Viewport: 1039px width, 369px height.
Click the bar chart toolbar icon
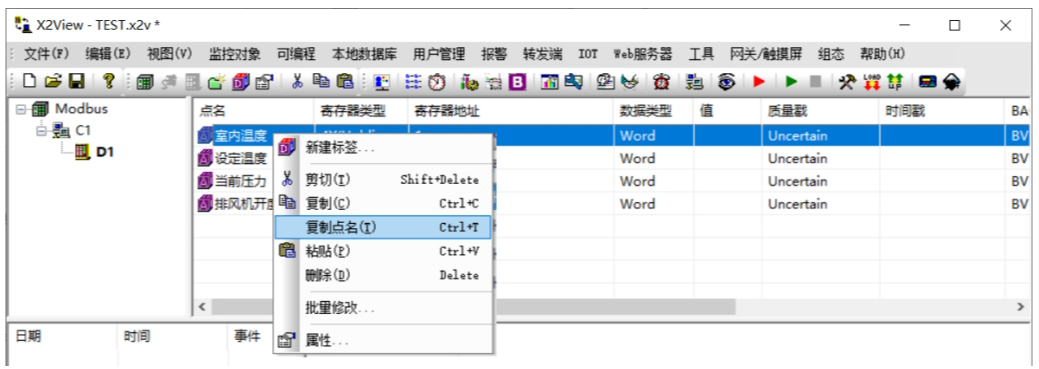tap(549, 81)
